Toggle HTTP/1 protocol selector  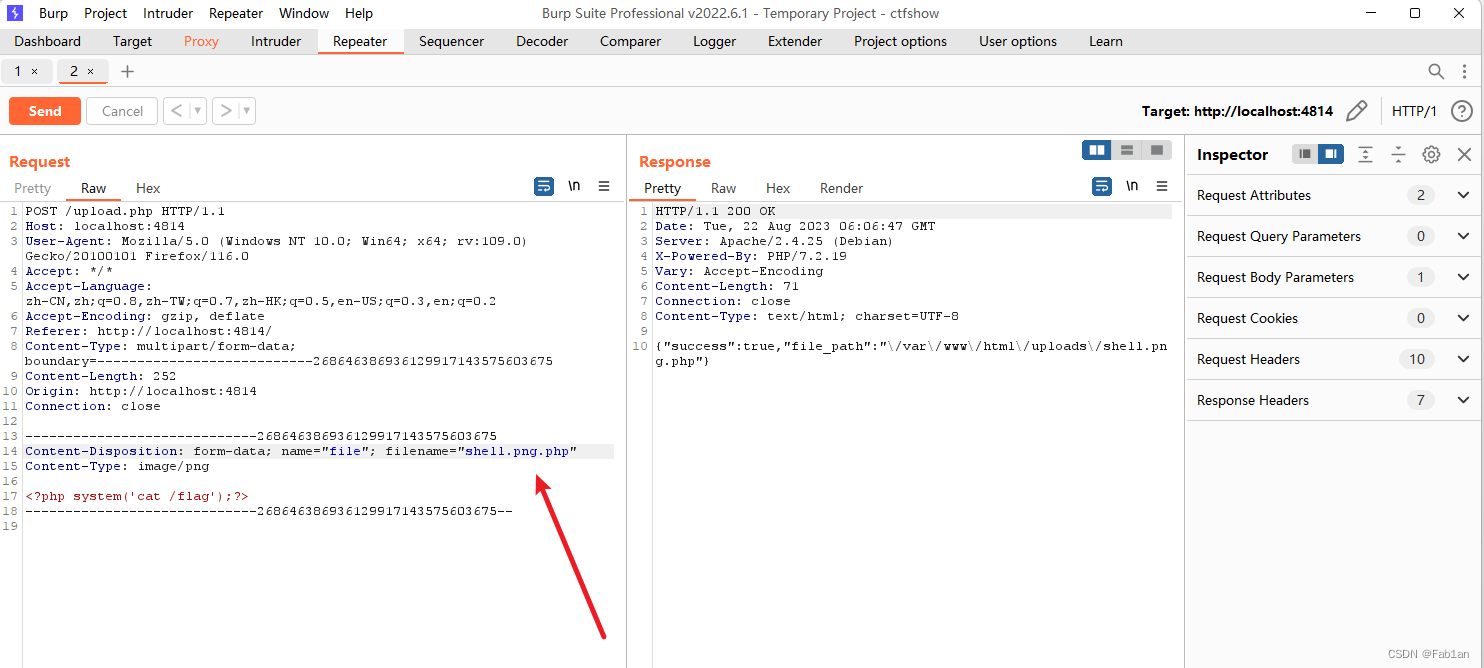[1414, 111]
